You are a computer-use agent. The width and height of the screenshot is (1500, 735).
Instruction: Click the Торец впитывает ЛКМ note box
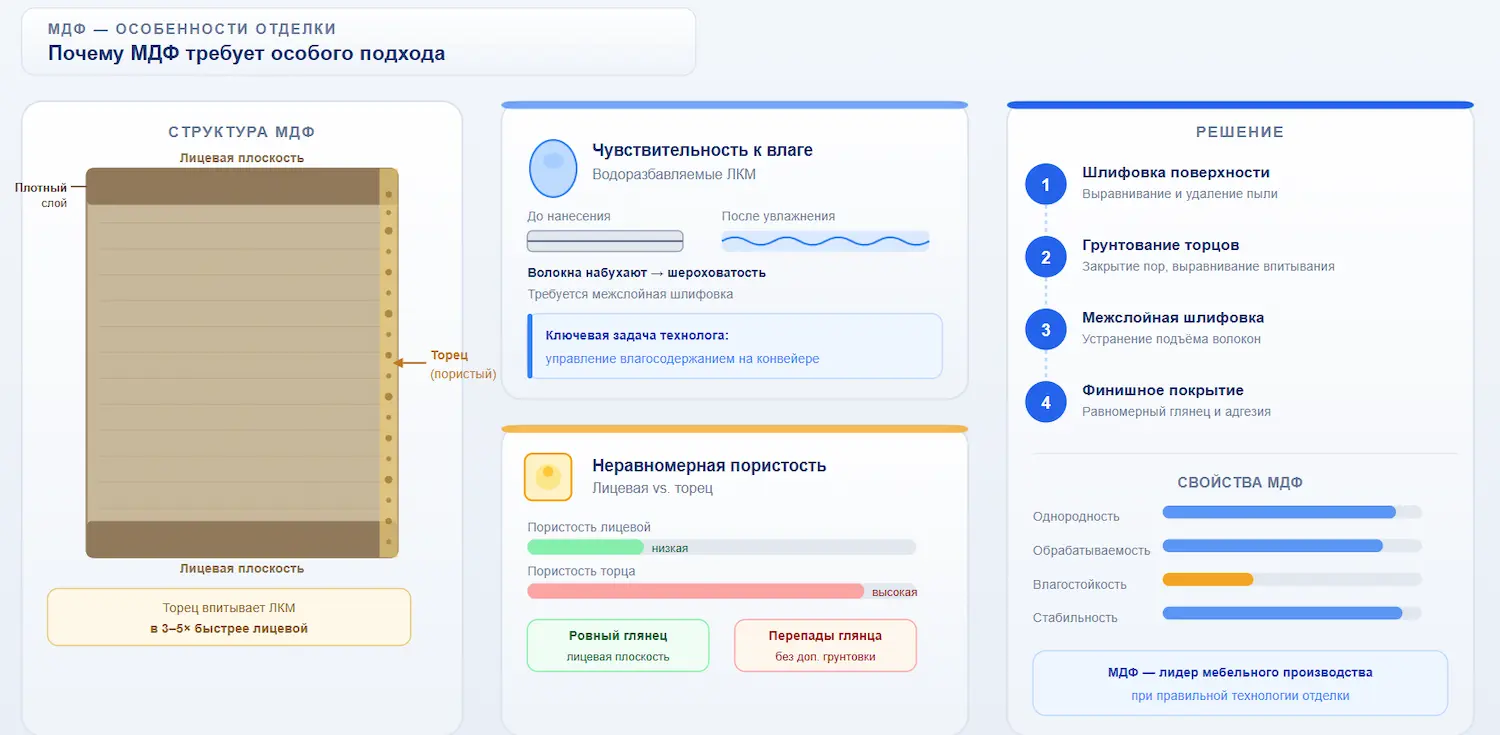[x=229, y=617]
